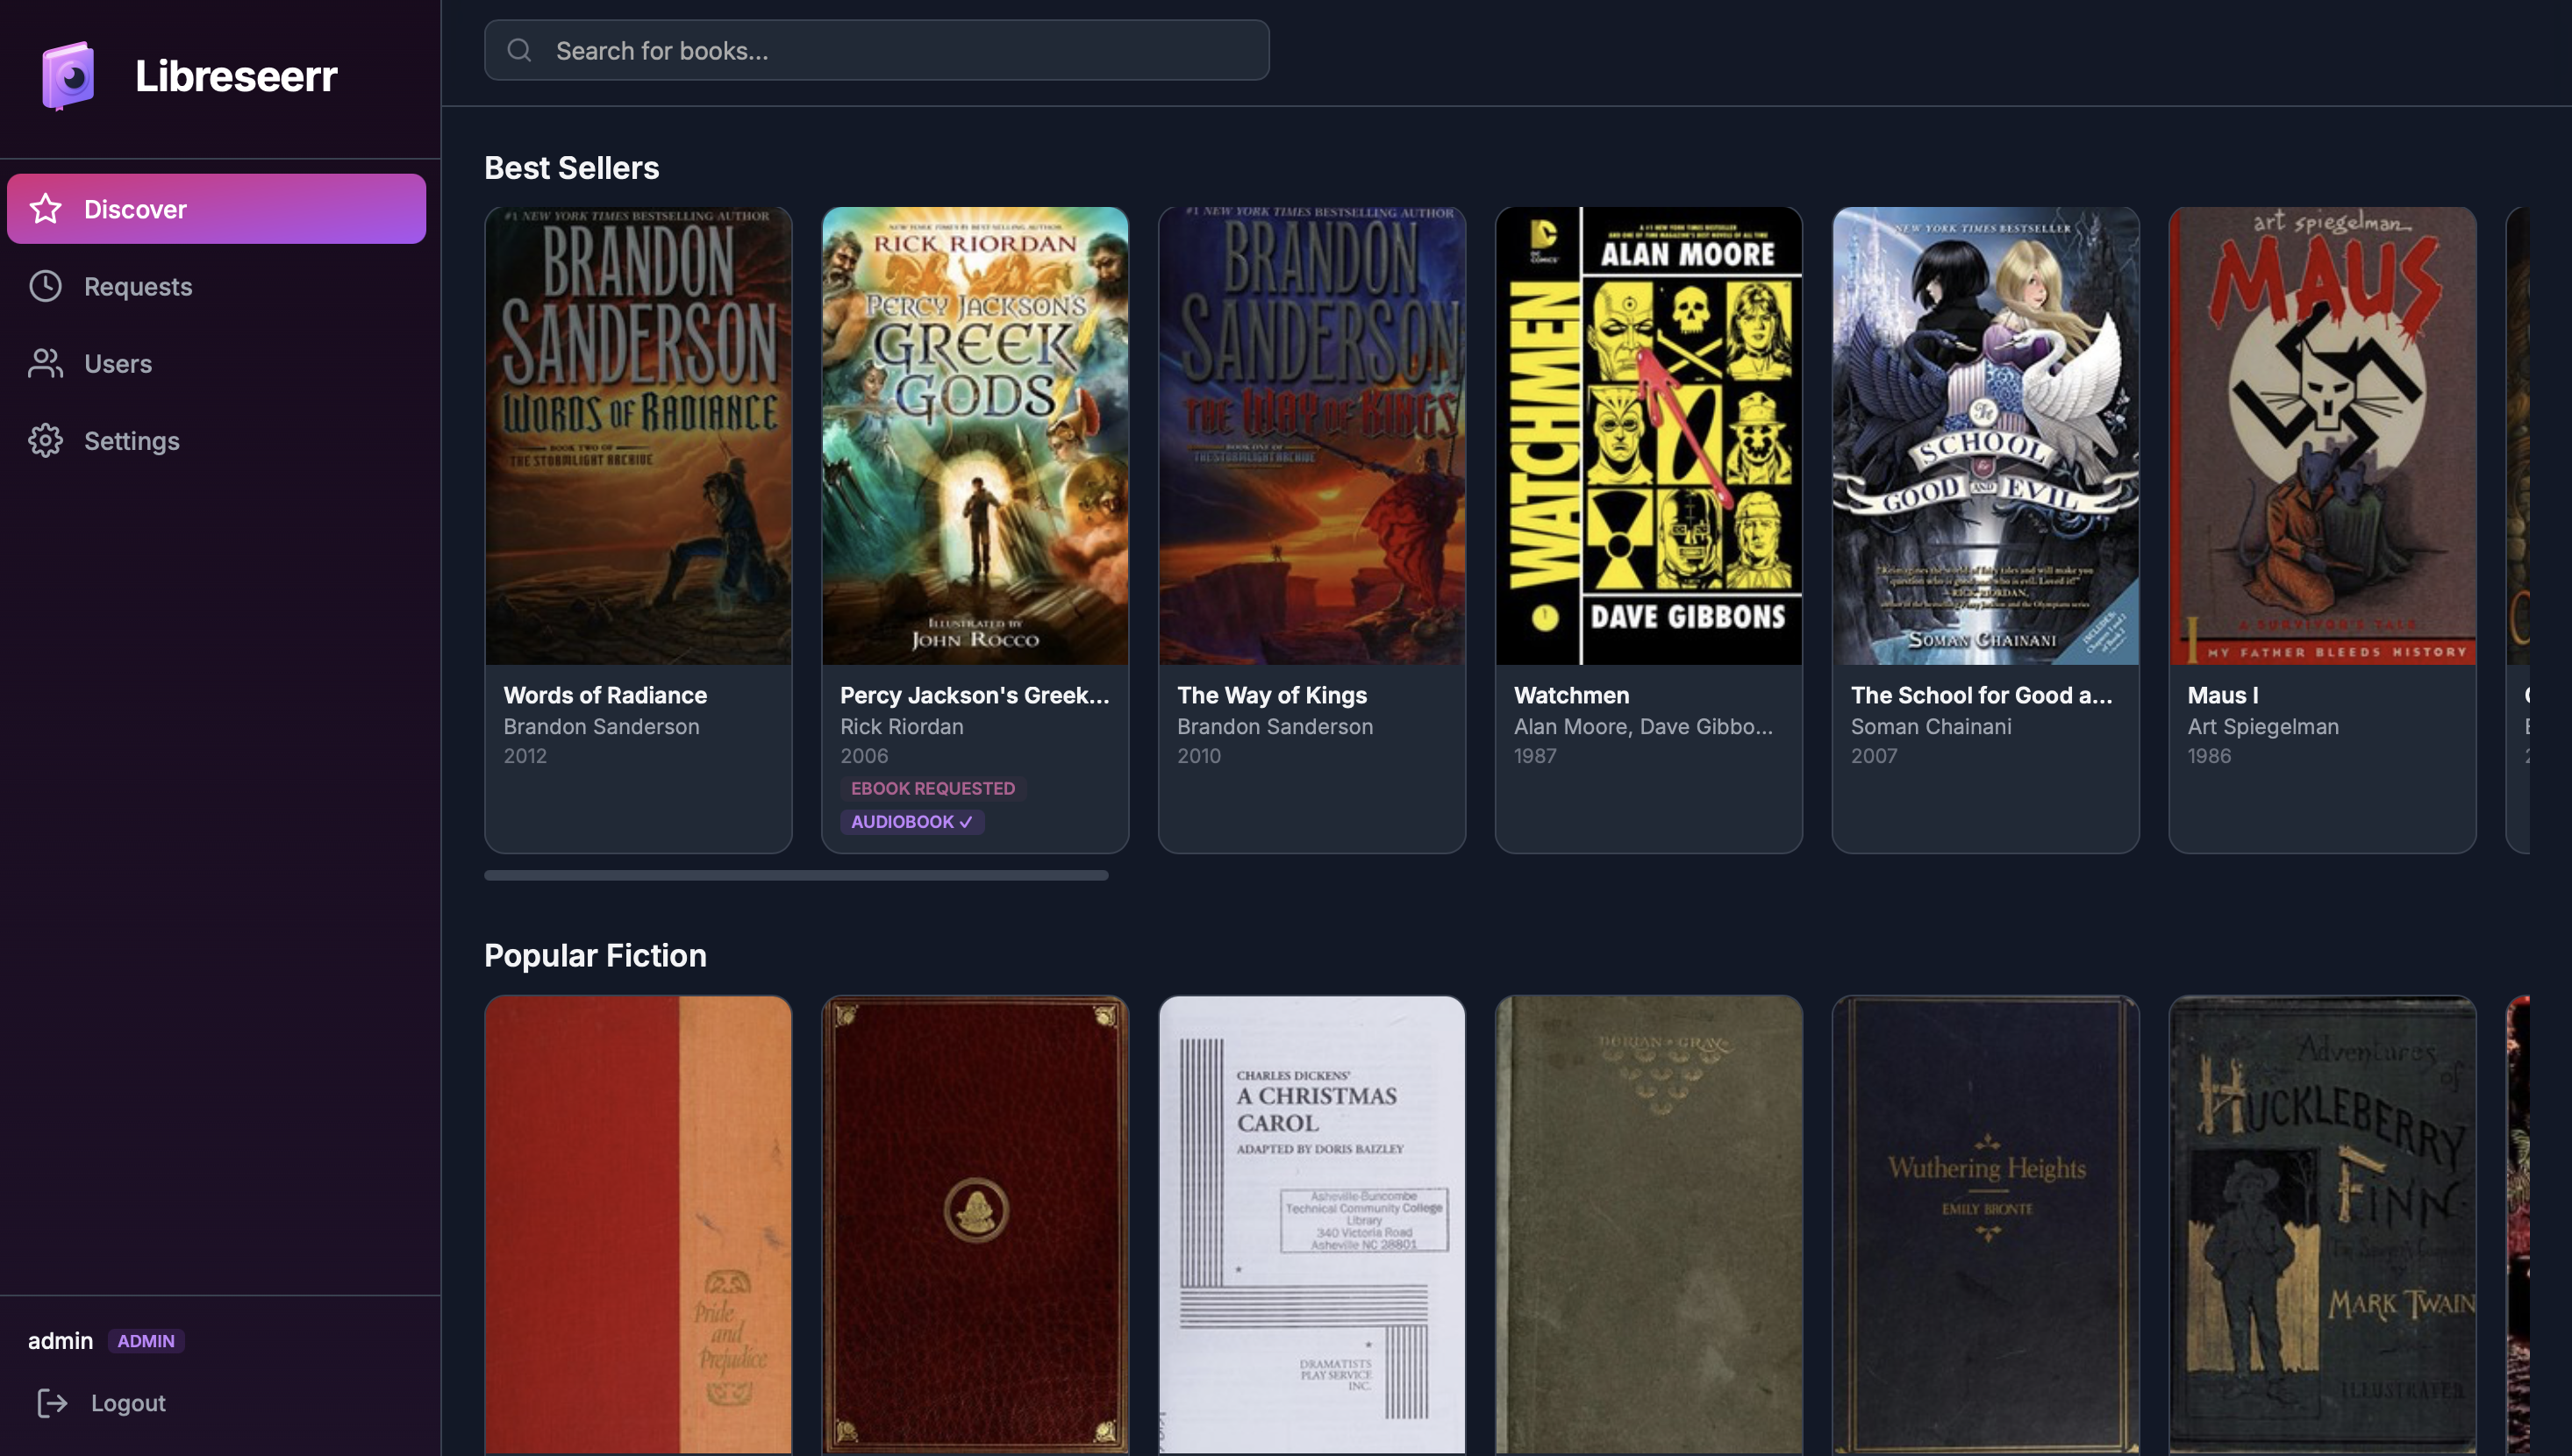
Task: Click the EBOOK REQUESTED badge
Action: [x=933, y=788]
